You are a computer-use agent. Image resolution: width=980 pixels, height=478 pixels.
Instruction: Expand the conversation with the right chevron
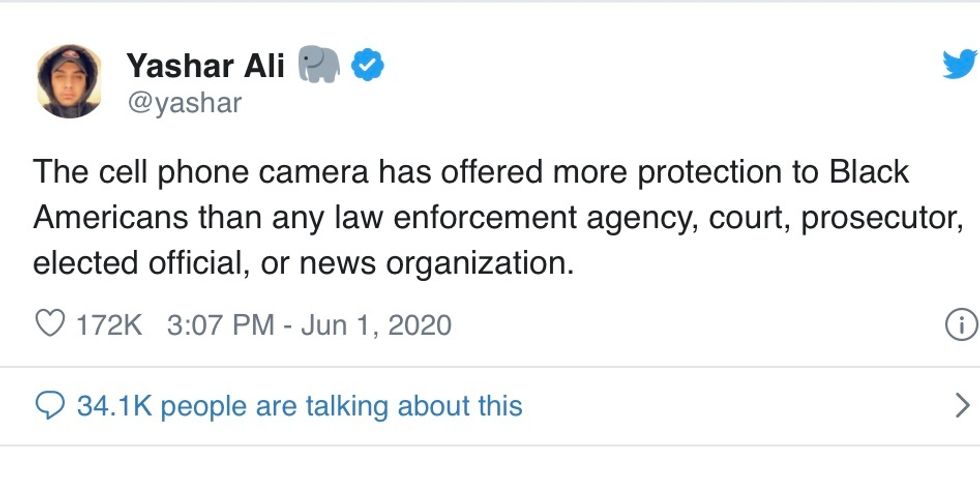click(962, 405)
